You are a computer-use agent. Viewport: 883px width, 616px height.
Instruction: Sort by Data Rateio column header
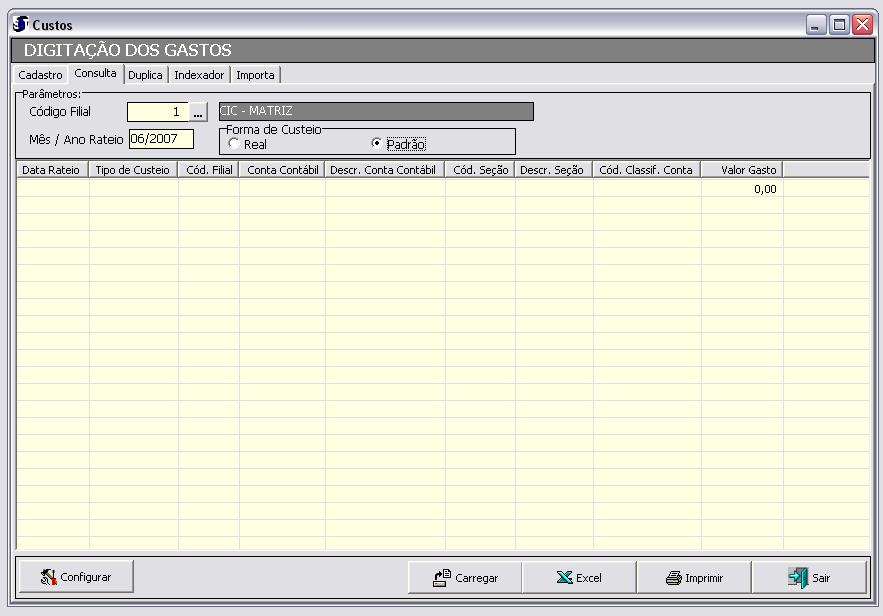click(51, 170)
